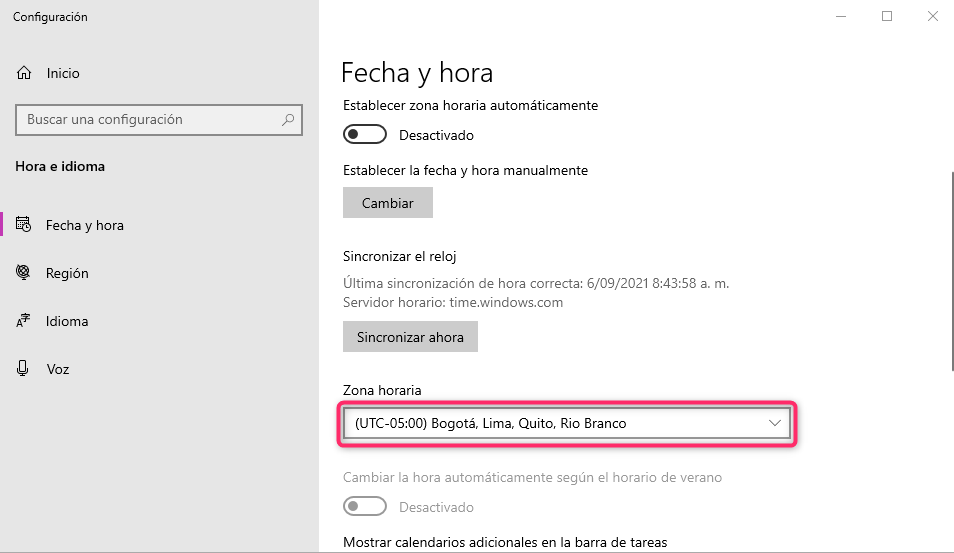Minimize the Configuración window
The image size is (954, 553).
pos(840,16)
